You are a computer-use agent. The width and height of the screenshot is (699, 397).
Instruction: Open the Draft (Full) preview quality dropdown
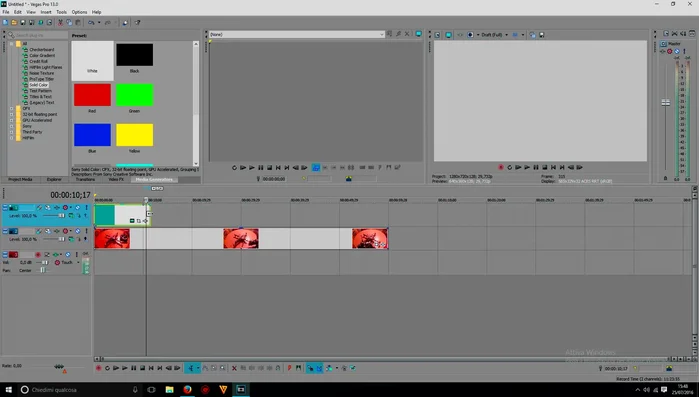[x=506, y=35]
